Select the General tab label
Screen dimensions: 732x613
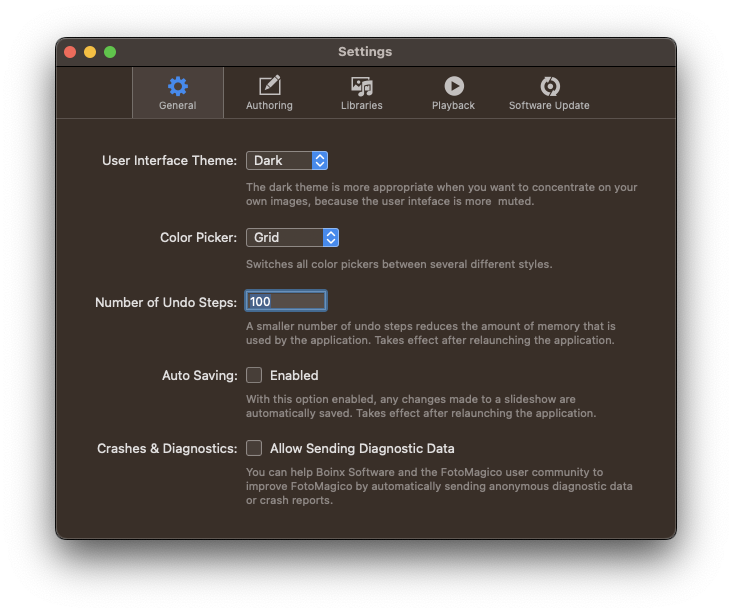pos(177,106)
